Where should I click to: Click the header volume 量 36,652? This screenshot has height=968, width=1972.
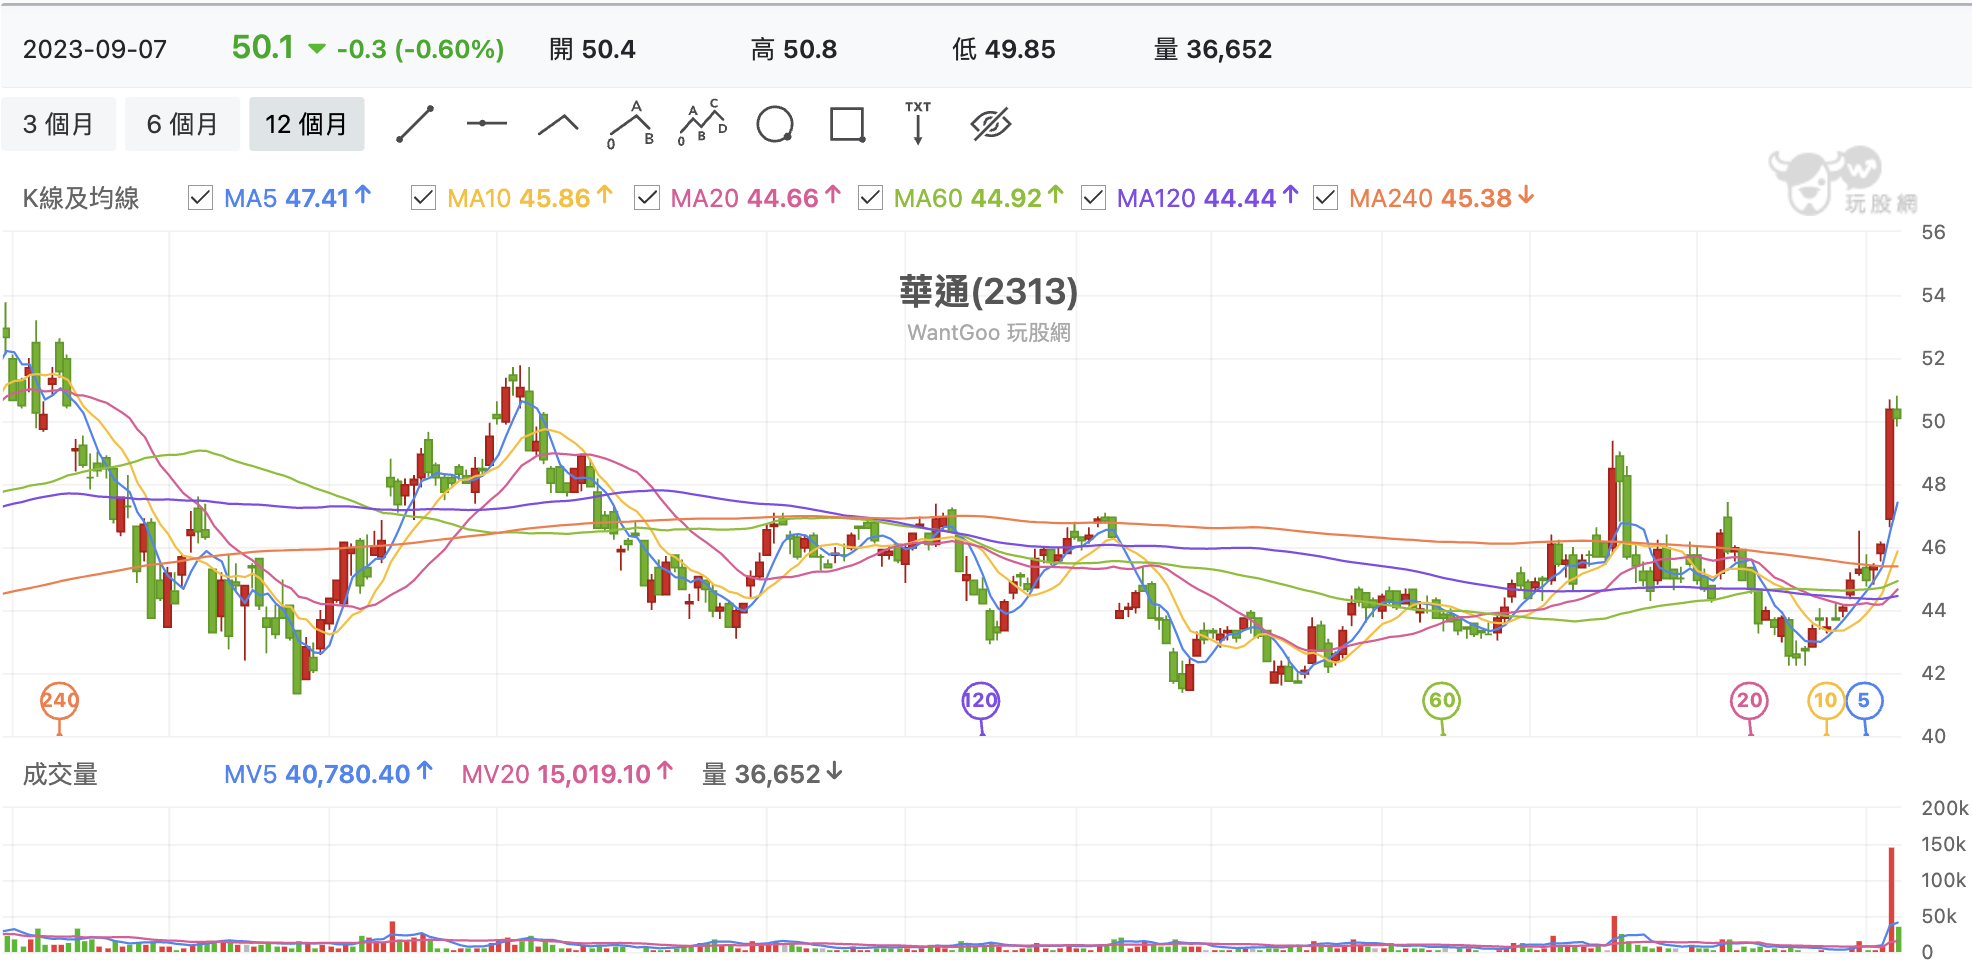click(x=1213, y=49)
